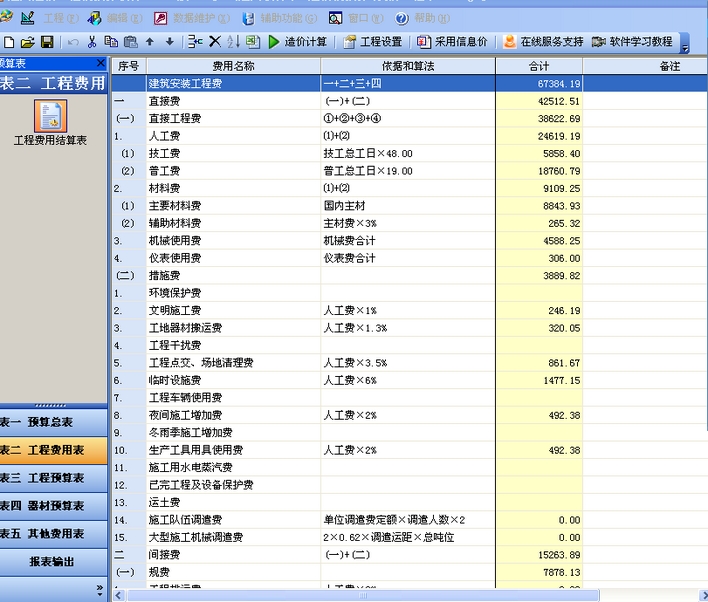
Task: Expand sidebar options chevron at bottom
Action: point(100,589)
